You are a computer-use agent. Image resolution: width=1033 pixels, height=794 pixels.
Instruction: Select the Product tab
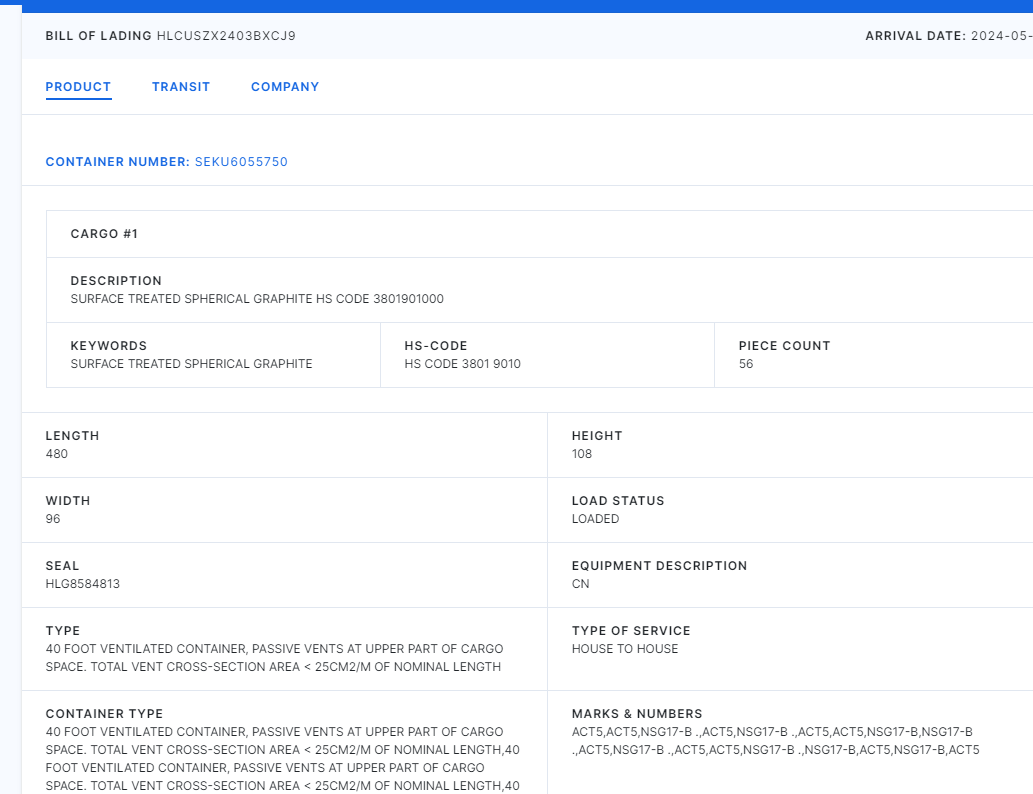tap(78, 87)
